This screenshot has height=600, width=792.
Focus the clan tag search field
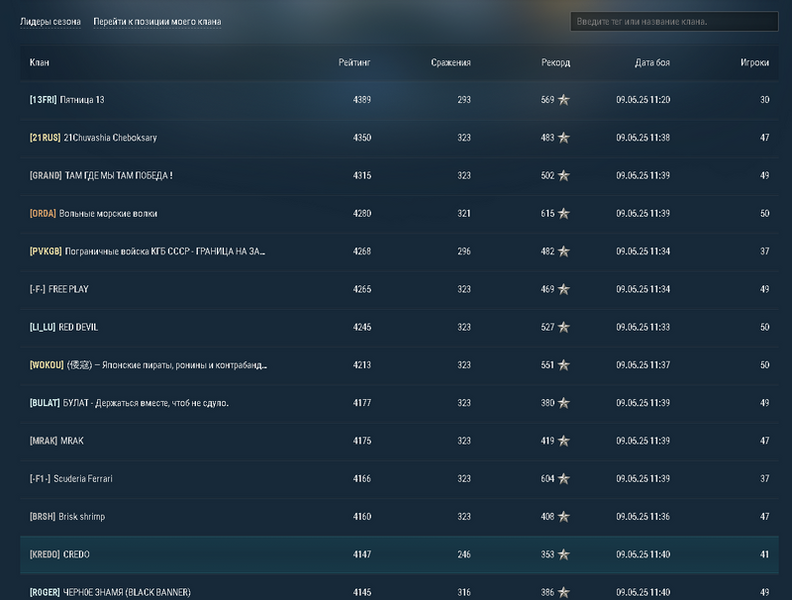pos(674,22)
